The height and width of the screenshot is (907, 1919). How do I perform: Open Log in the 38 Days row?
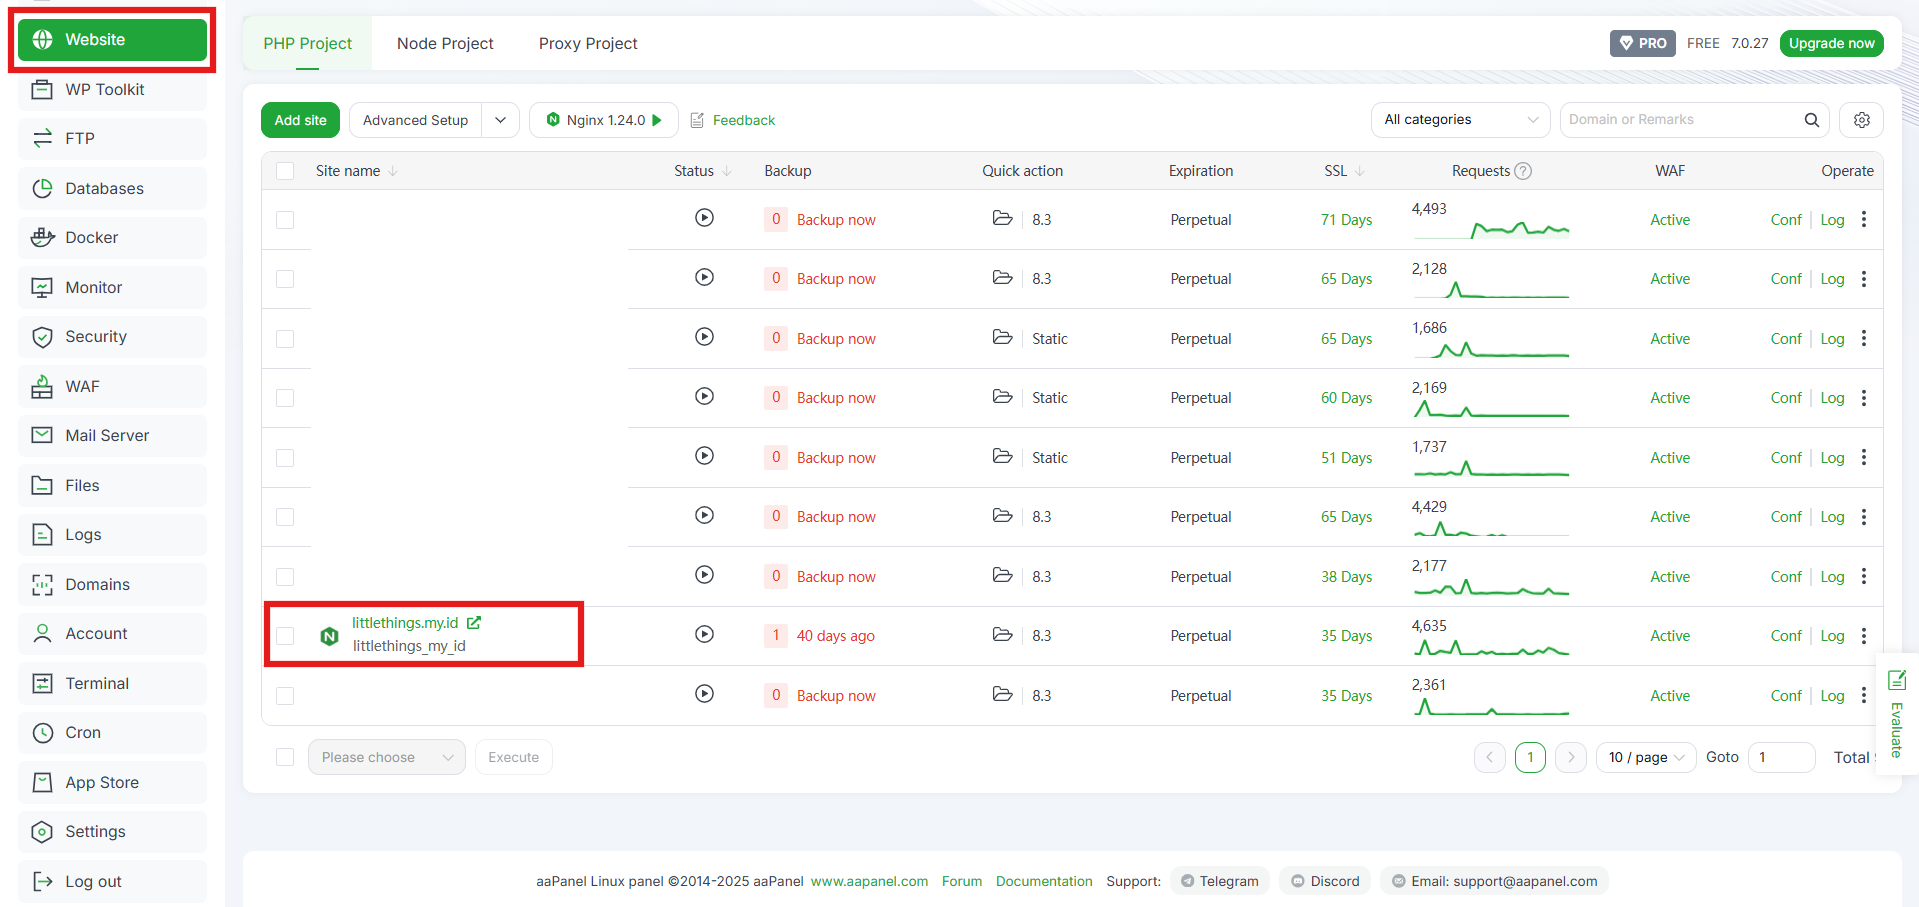point(1832,577)
